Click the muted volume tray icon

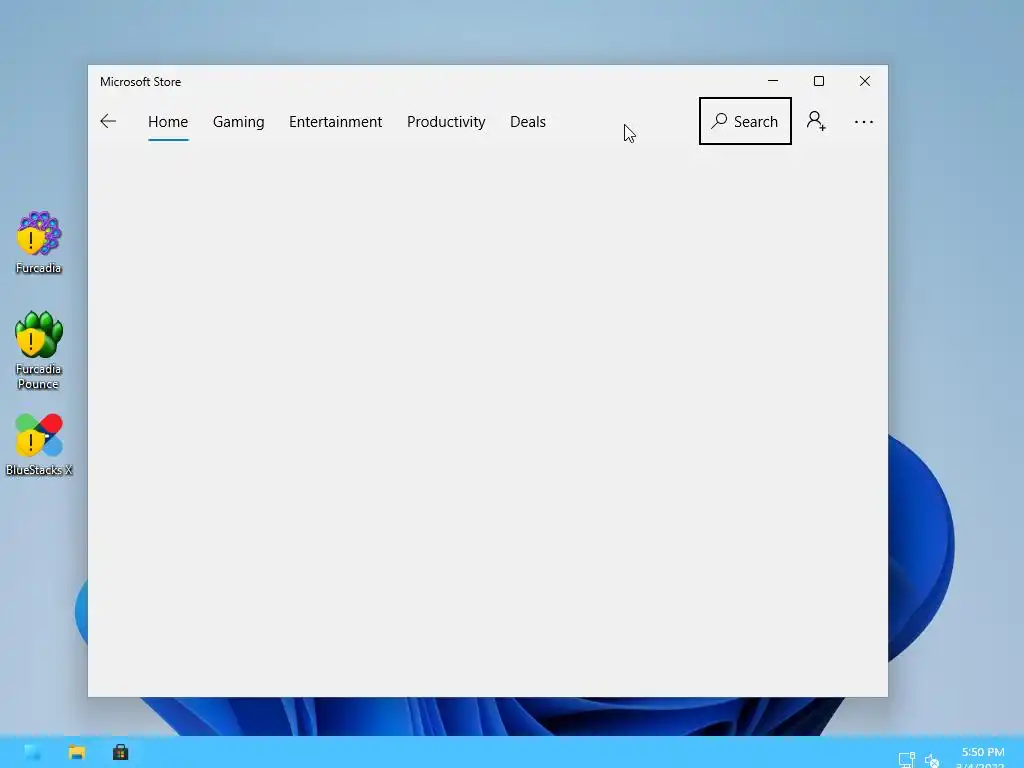coord(932,760)
